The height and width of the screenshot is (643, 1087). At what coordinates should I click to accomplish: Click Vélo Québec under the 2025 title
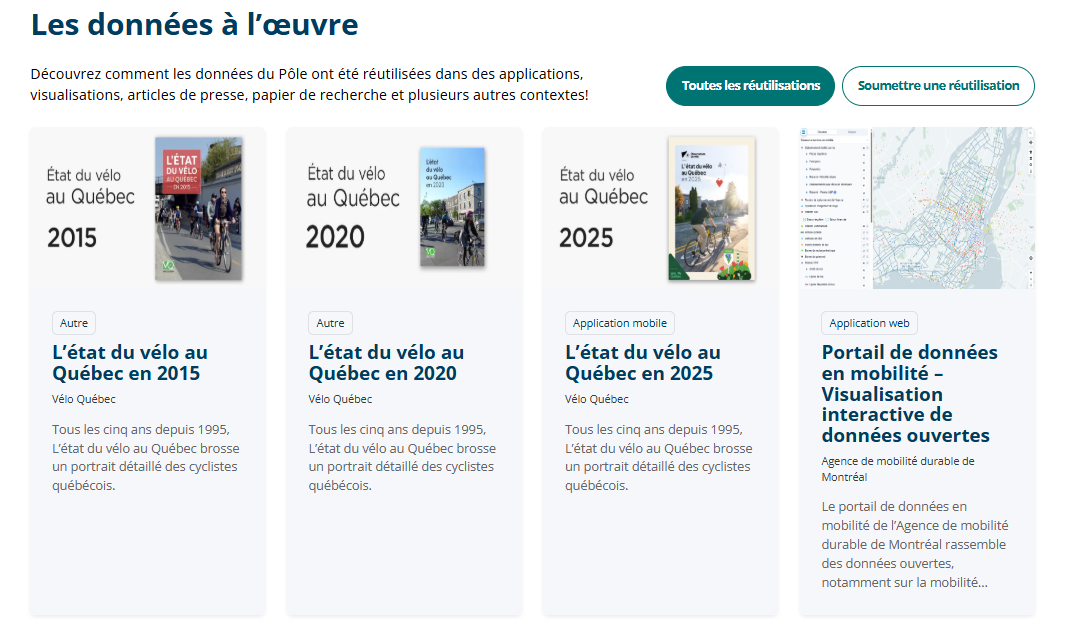click(x=597, y=399)
